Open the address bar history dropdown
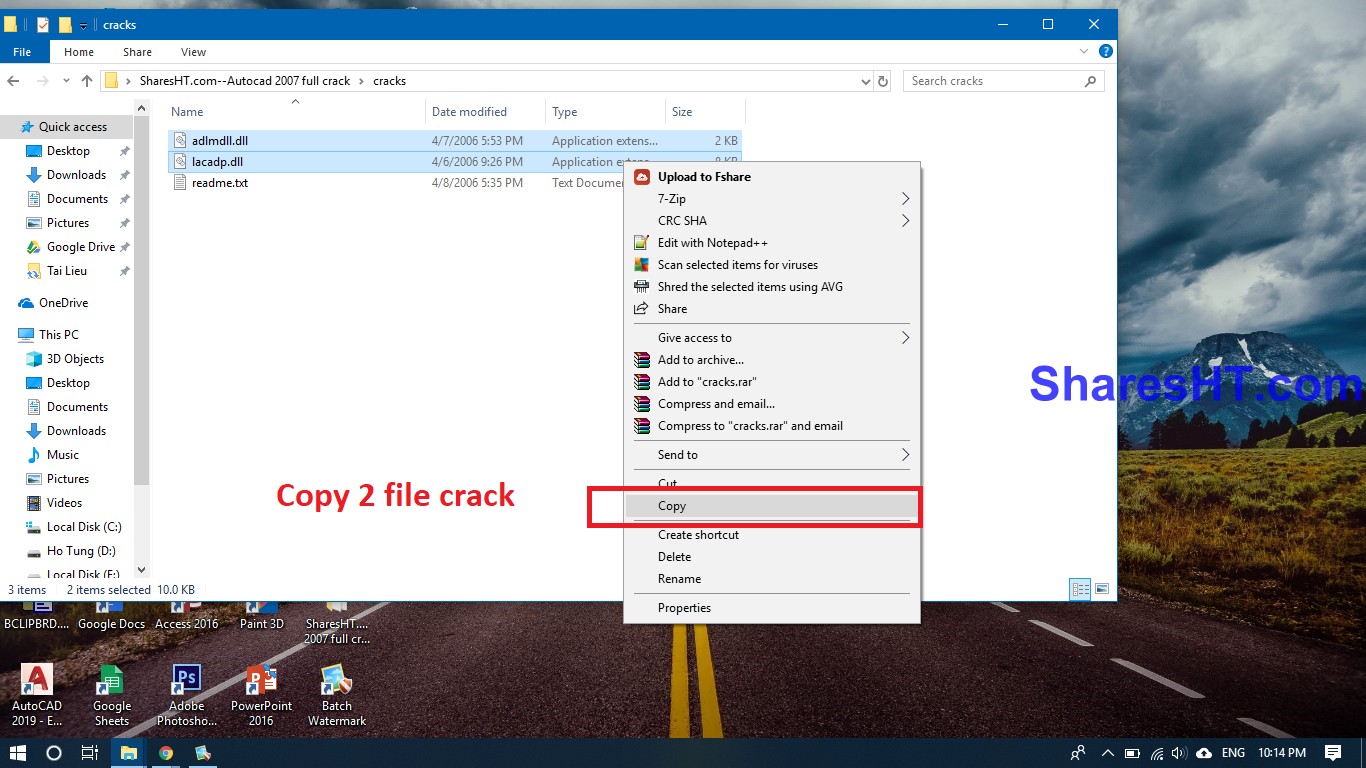This screenshot has height=768, width=1366. pyautogui.click(x=865, y=81)
